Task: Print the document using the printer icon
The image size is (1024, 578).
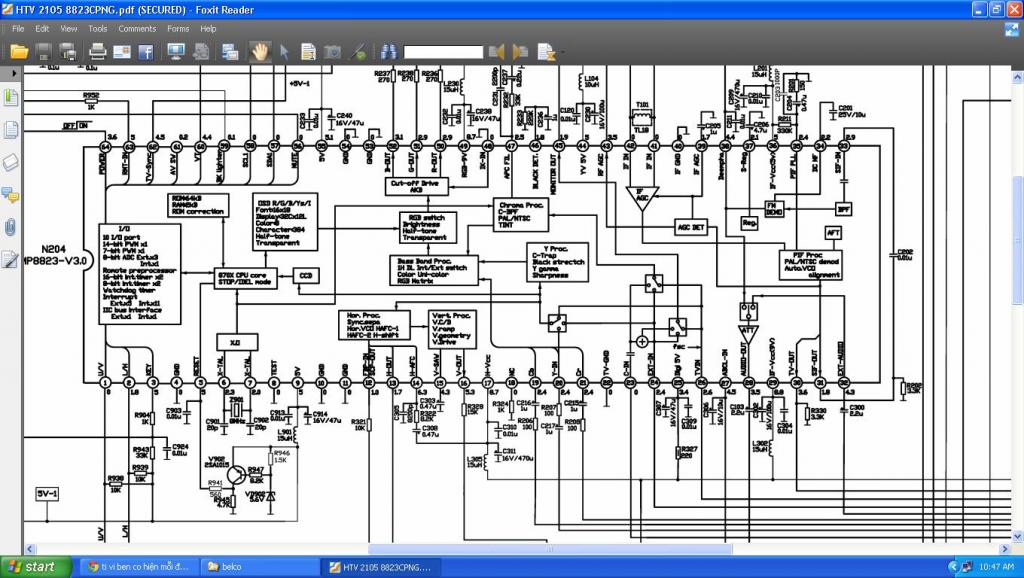Action: [97, 52]
